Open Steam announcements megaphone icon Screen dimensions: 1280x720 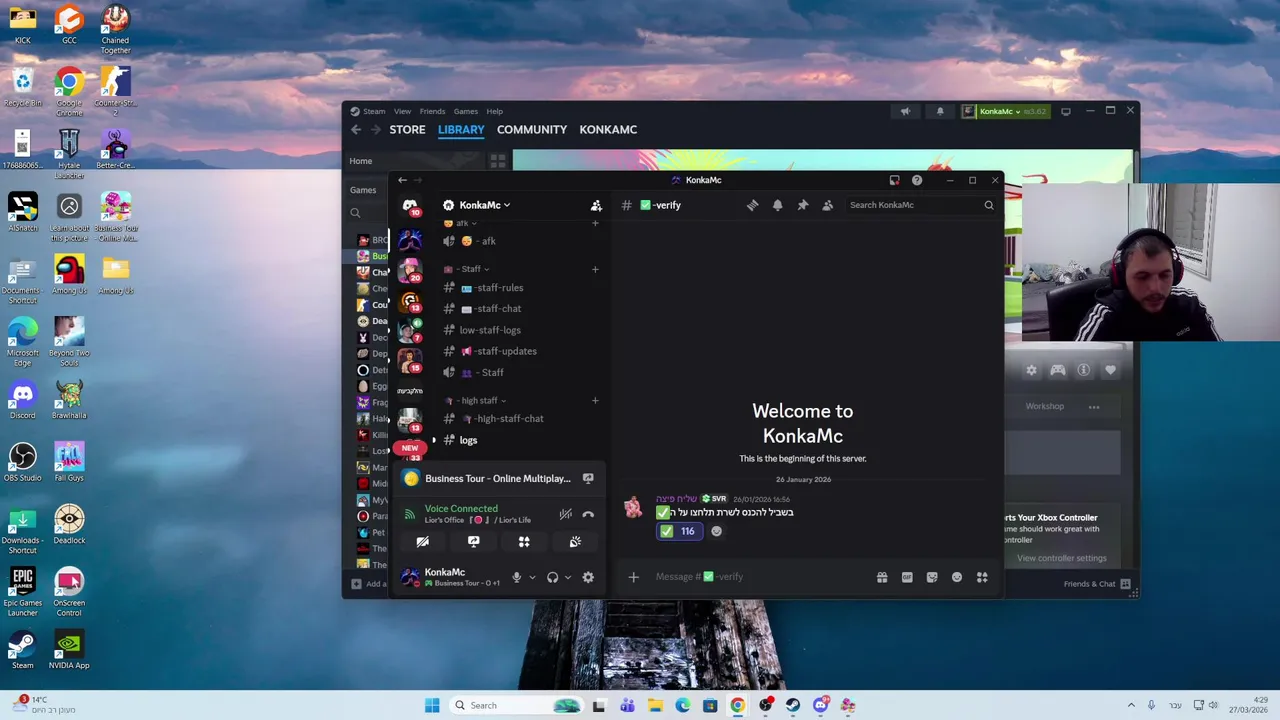(x=905, y=111)
